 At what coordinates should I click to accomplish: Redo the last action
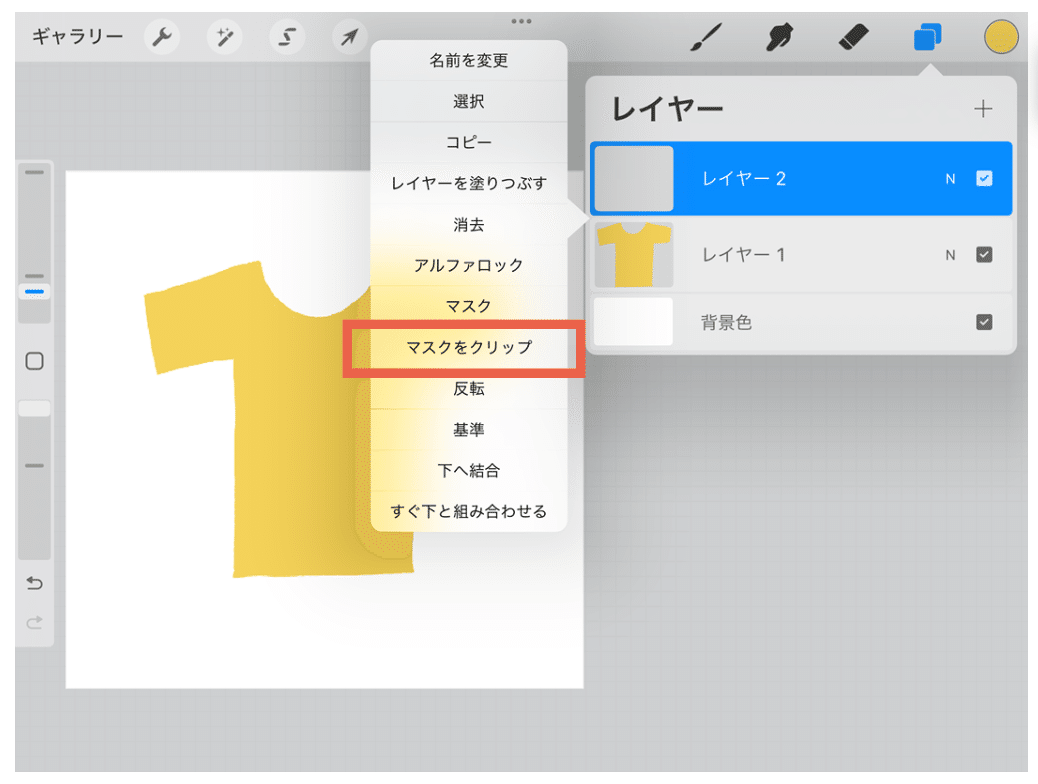(34, 622)
